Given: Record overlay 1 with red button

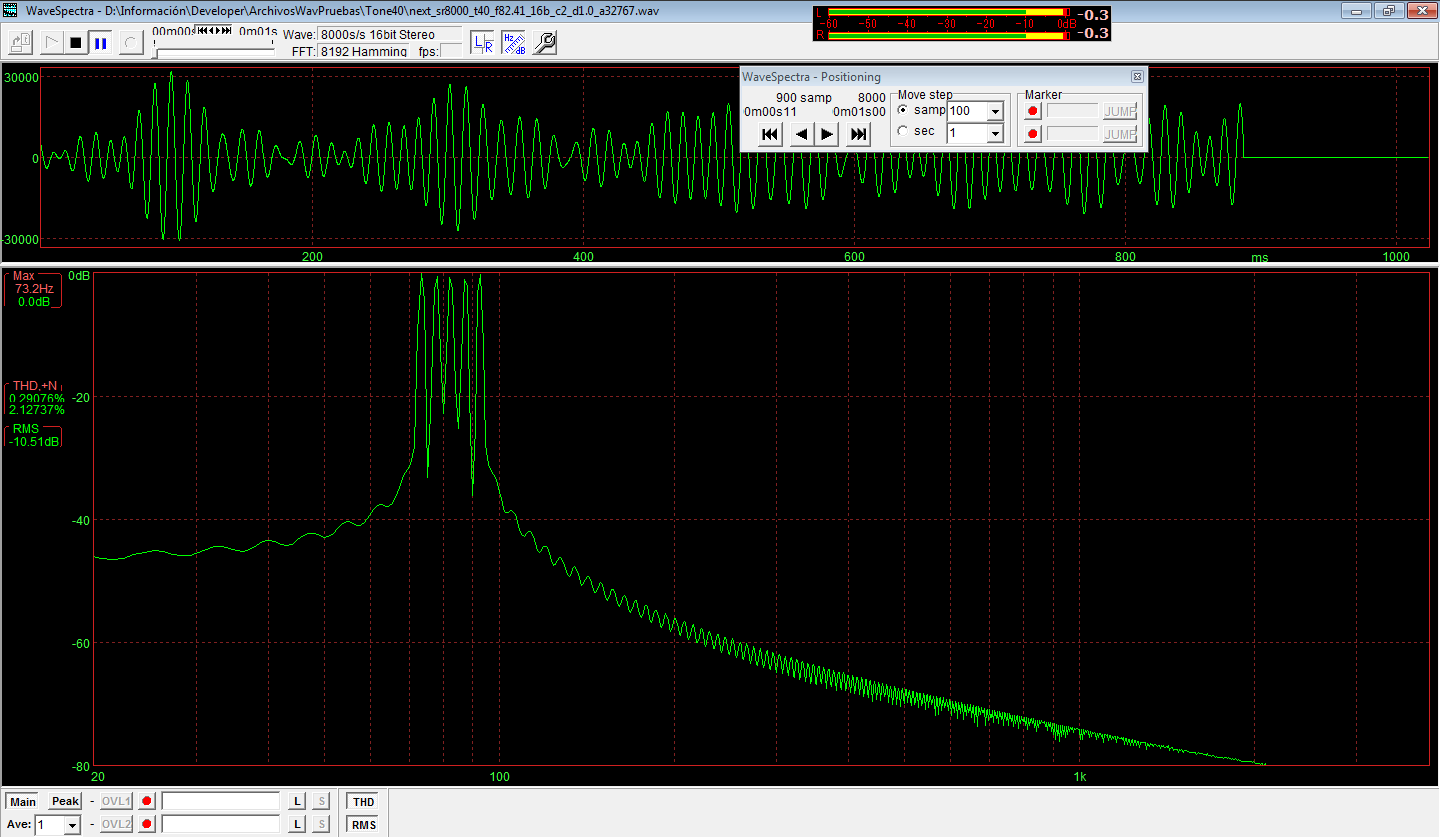Looking at the screenshot, I should 148,801.
